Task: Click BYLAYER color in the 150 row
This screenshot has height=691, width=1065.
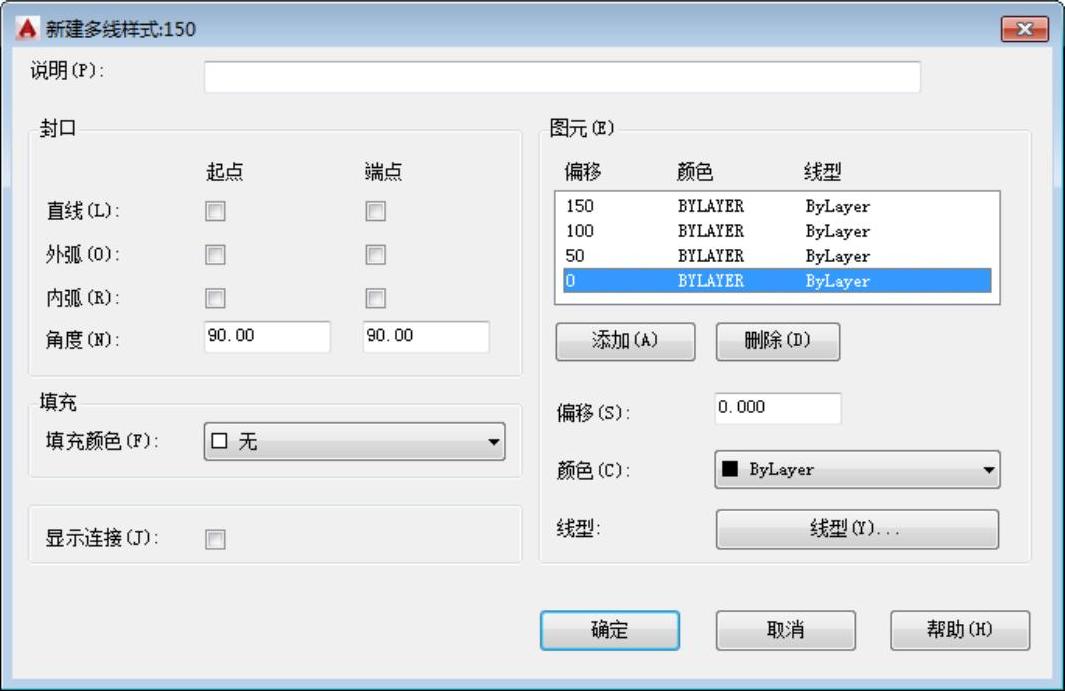Action: pos(710,206)
